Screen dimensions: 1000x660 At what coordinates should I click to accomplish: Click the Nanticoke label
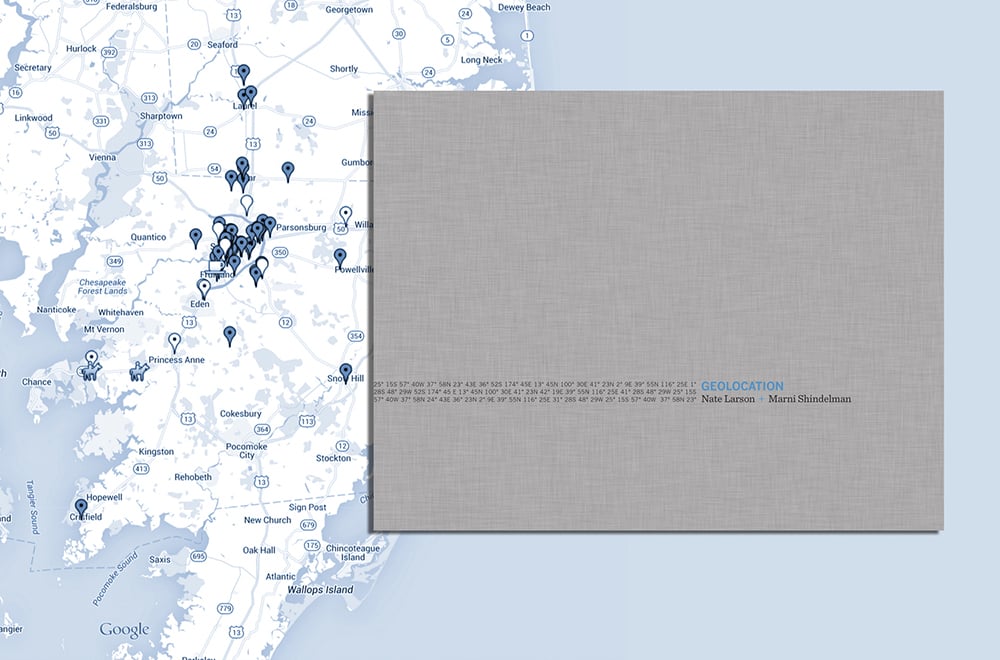point(56,310)
